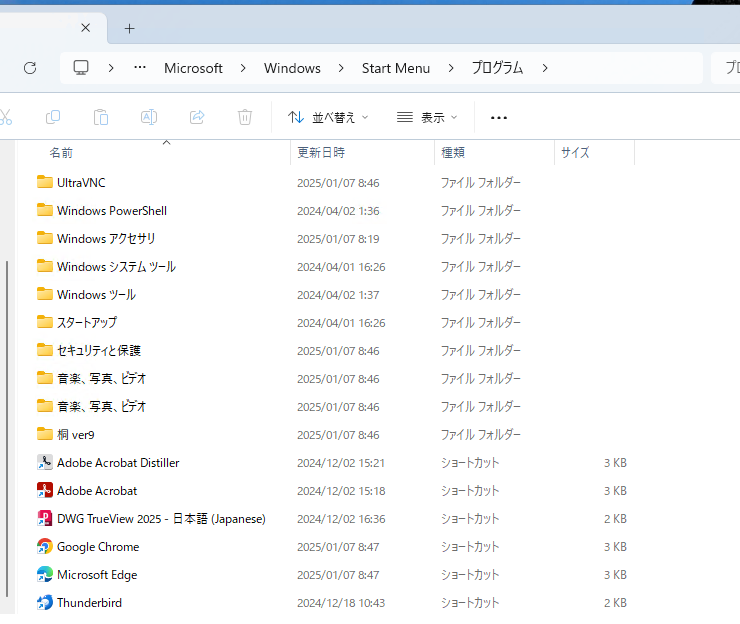The image size is (740, 624).
Task: Show hidden breadcrumb path ellipsis
Action: coord(140,67)
